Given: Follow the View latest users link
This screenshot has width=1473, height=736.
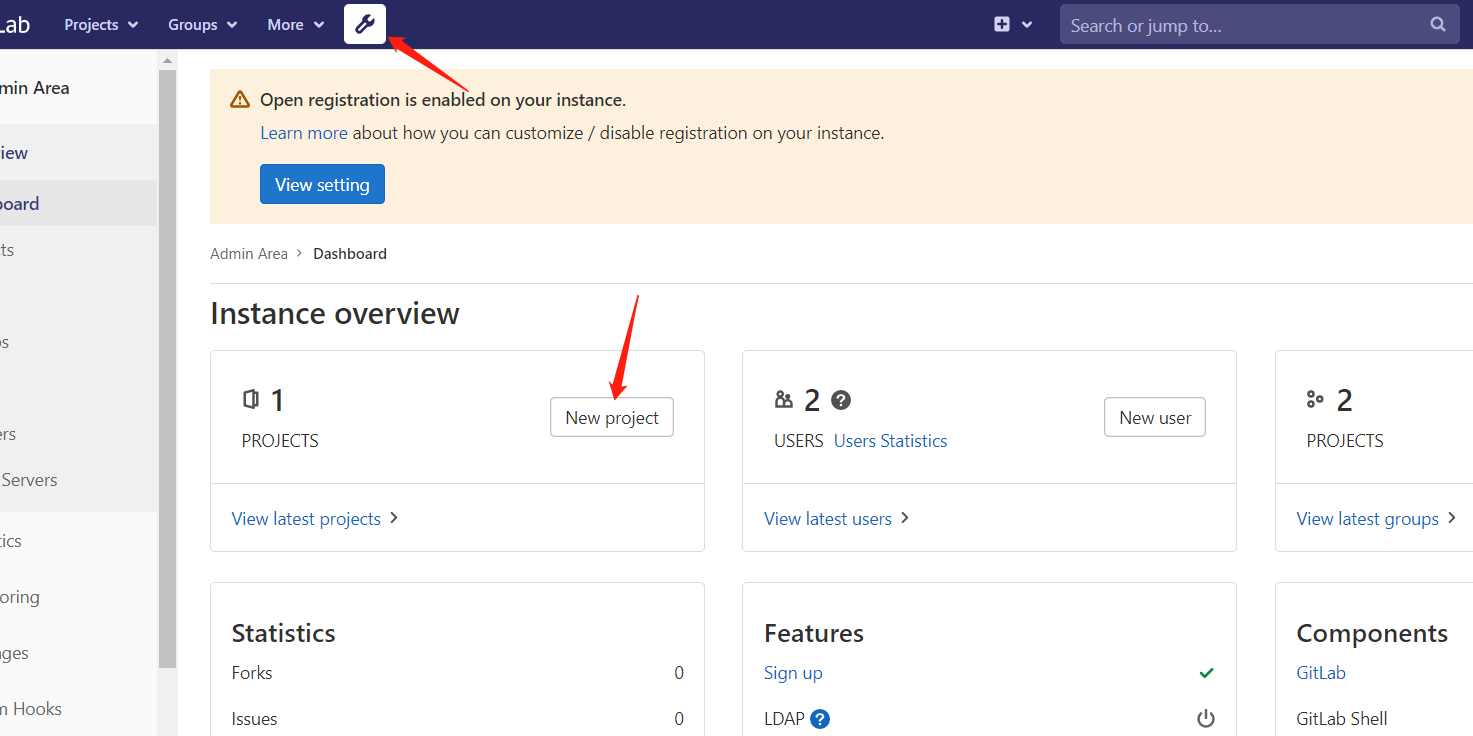Looking at the screenshot, I should (x=837, y=519).
